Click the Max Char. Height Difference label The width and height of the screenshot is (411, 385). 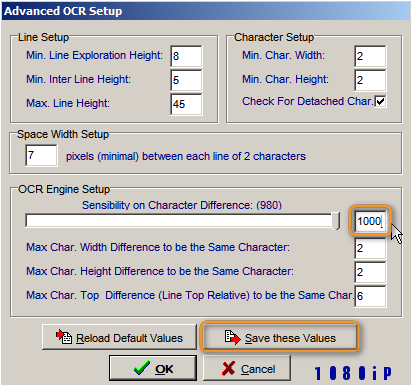click(160, 271)
